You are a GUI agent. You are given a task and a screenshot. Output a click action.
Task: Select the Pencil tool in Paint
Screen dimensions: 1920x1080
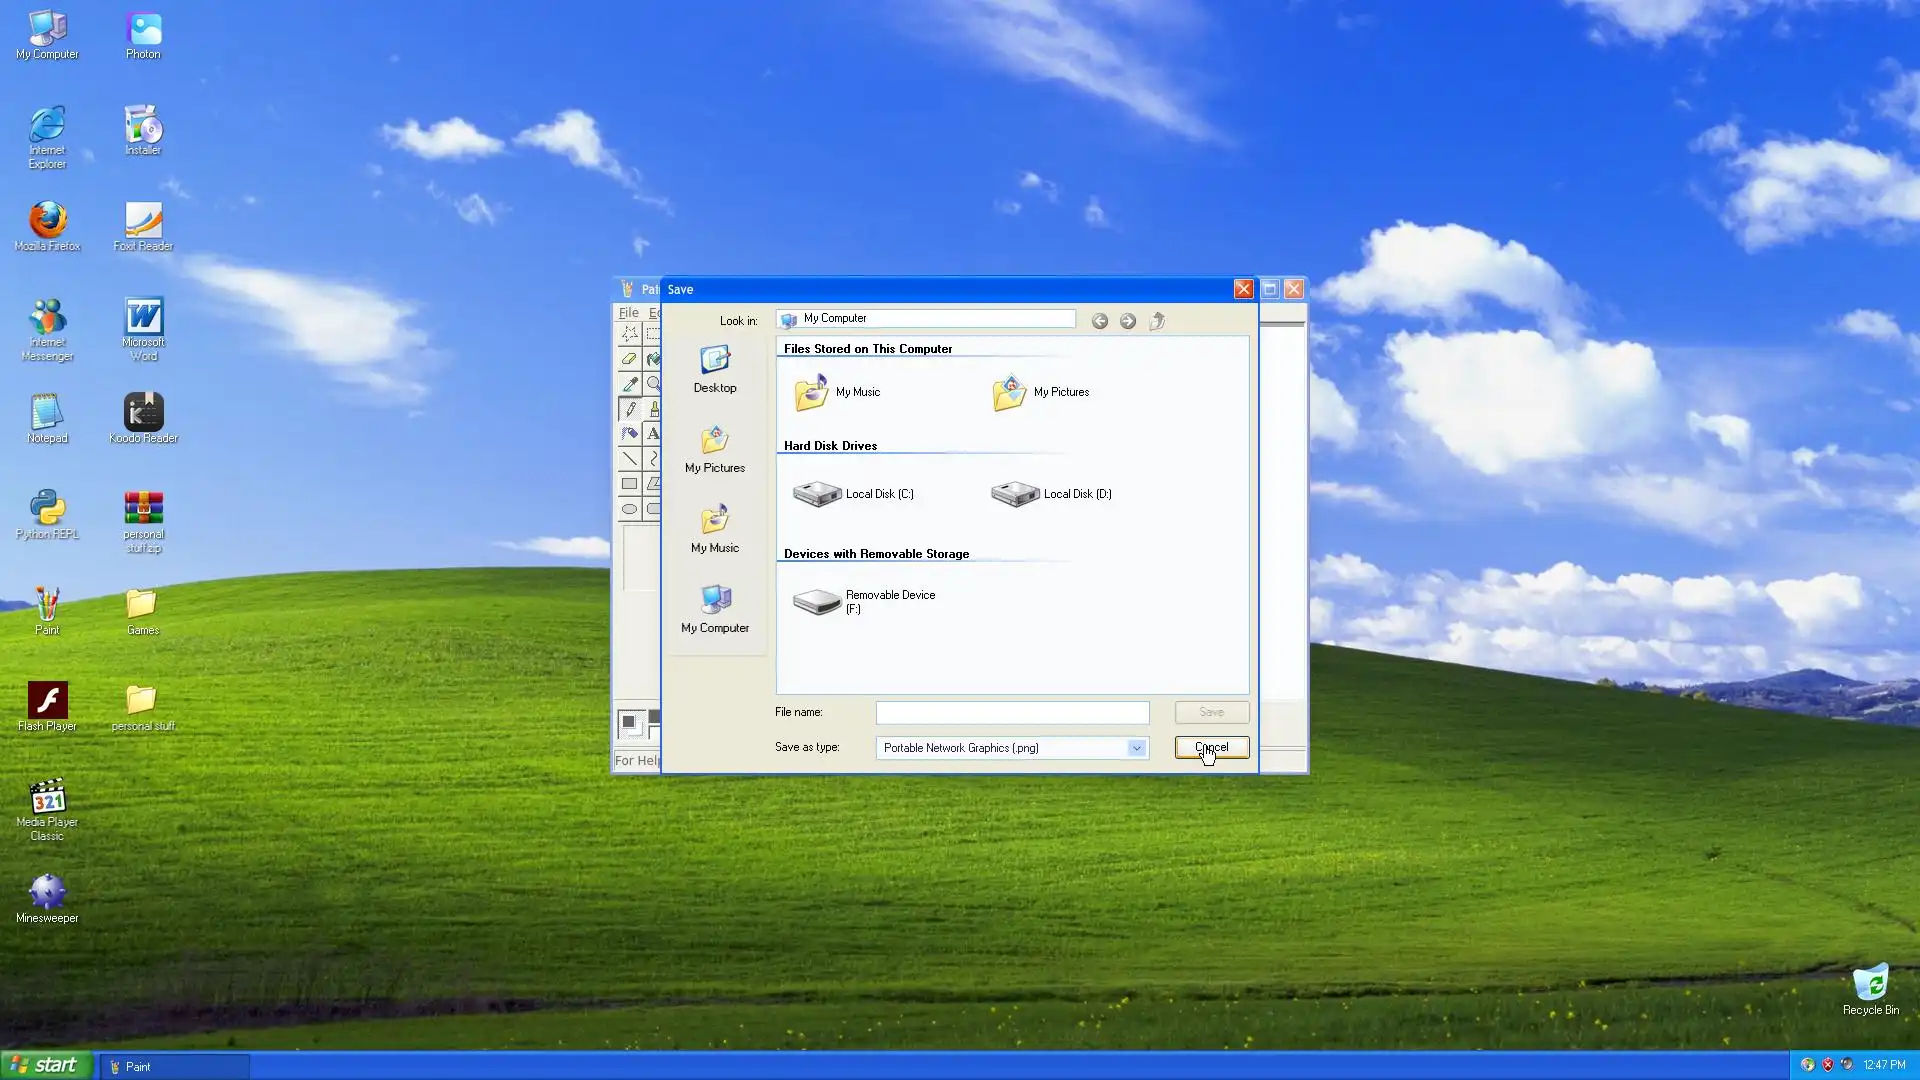click(630, 409)
